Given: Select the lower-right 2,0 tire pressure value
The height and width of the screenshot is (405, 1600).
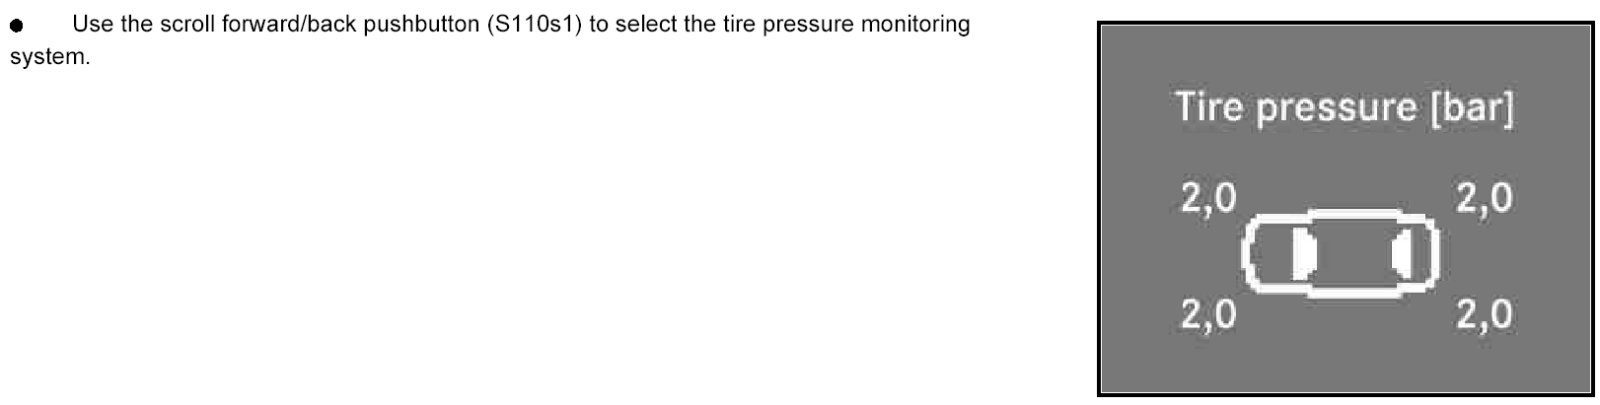Looking at the screenshot, I should coord(1484,315).
